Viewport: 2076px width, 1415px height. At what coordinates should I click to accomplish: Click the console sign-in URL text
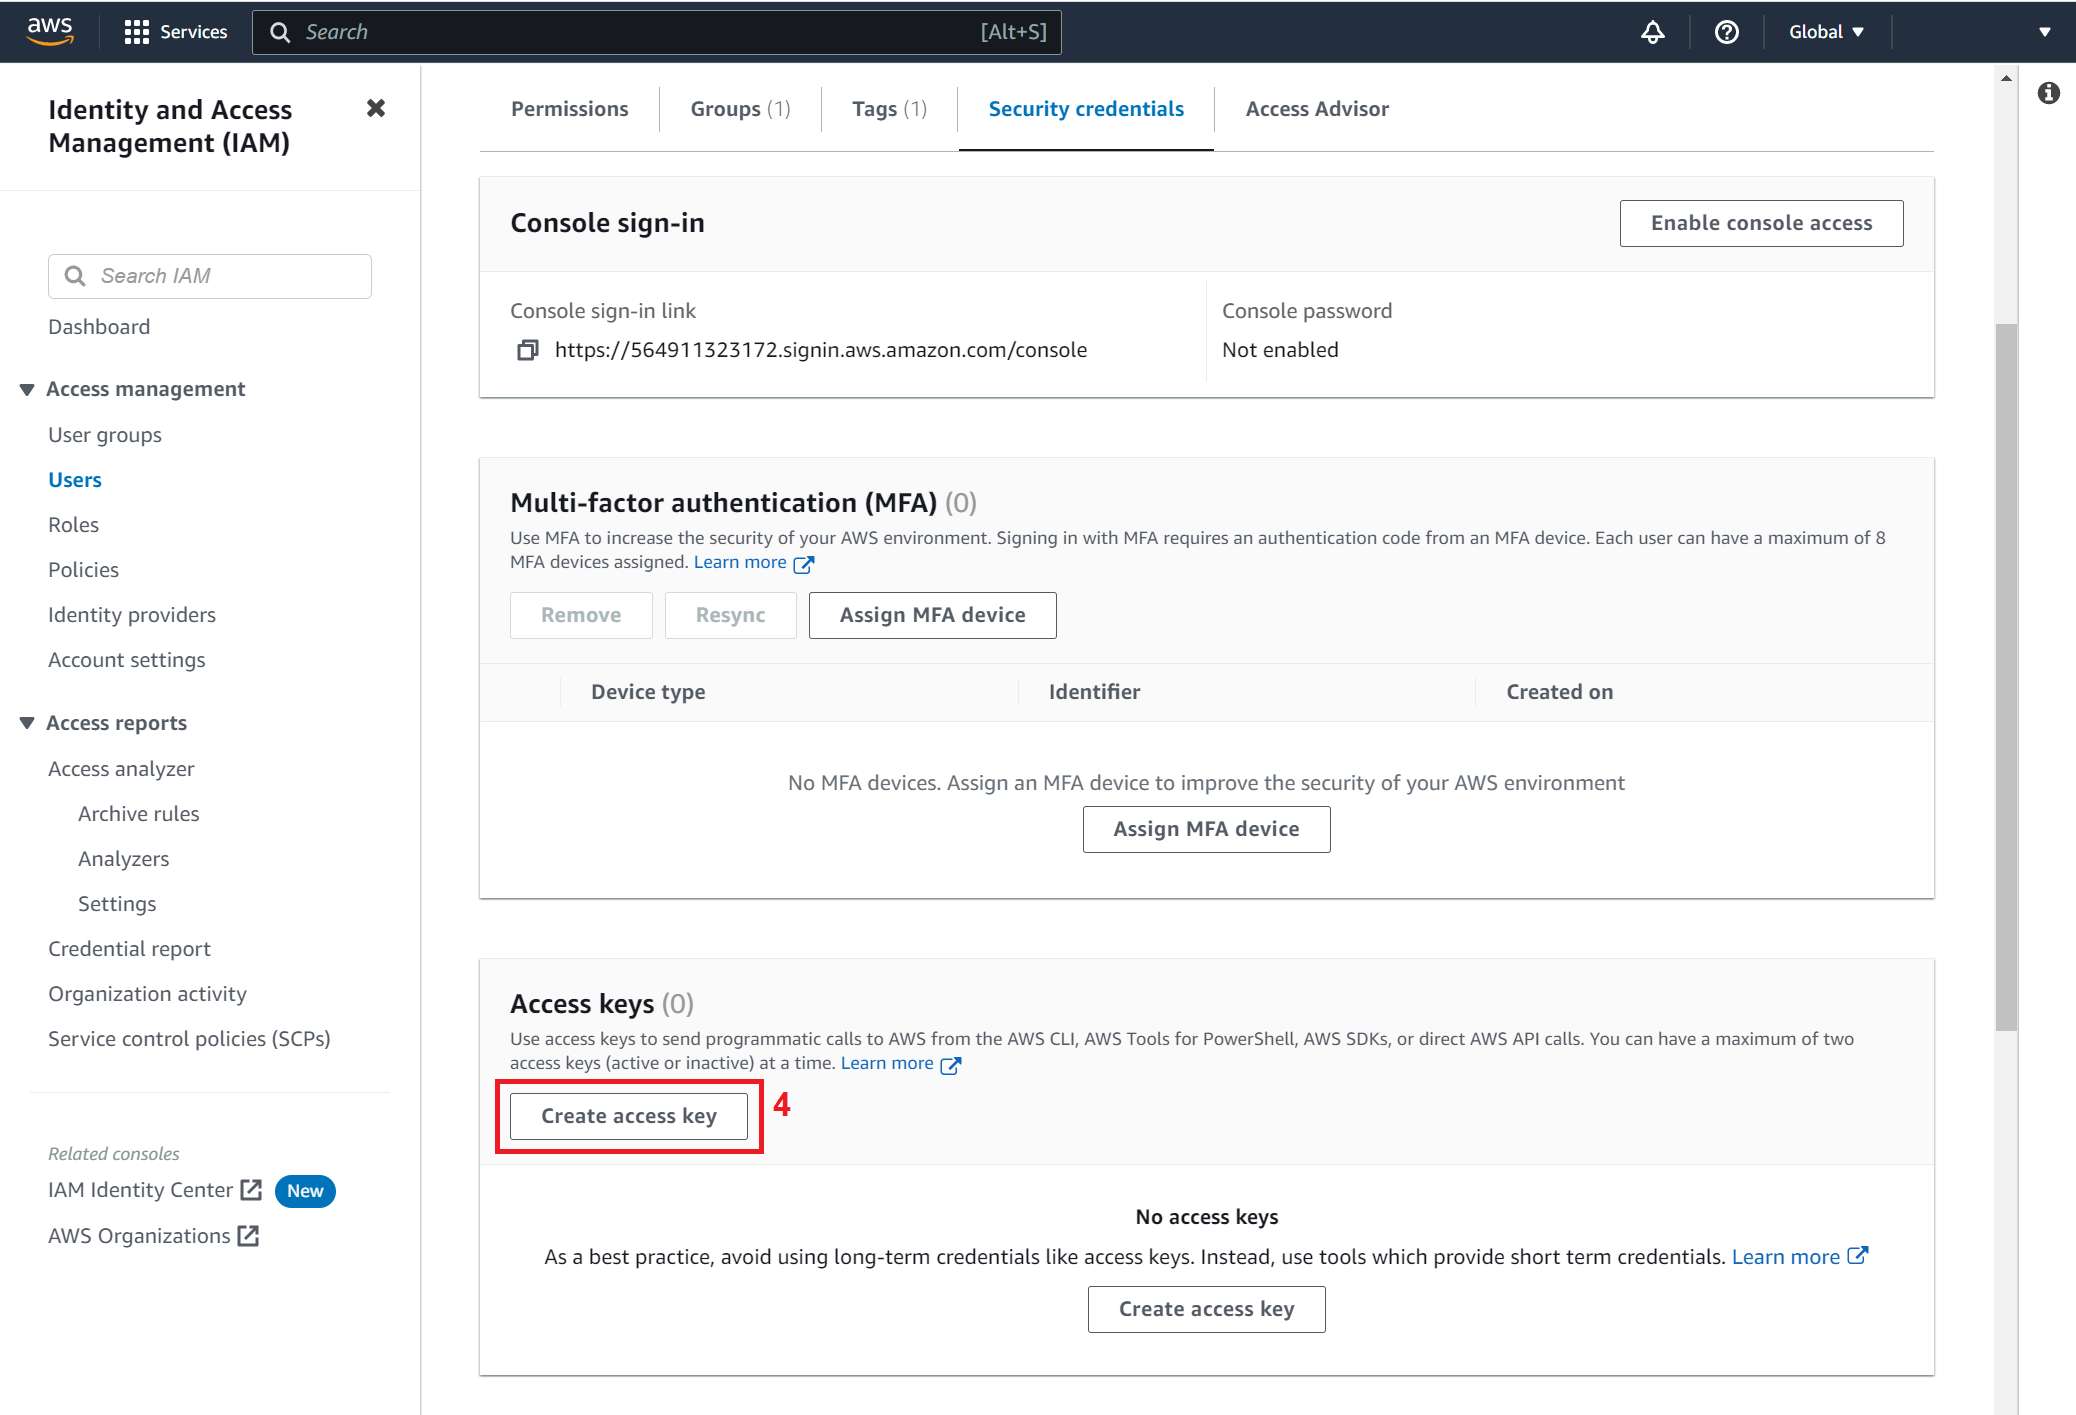[x=820, y=350]
